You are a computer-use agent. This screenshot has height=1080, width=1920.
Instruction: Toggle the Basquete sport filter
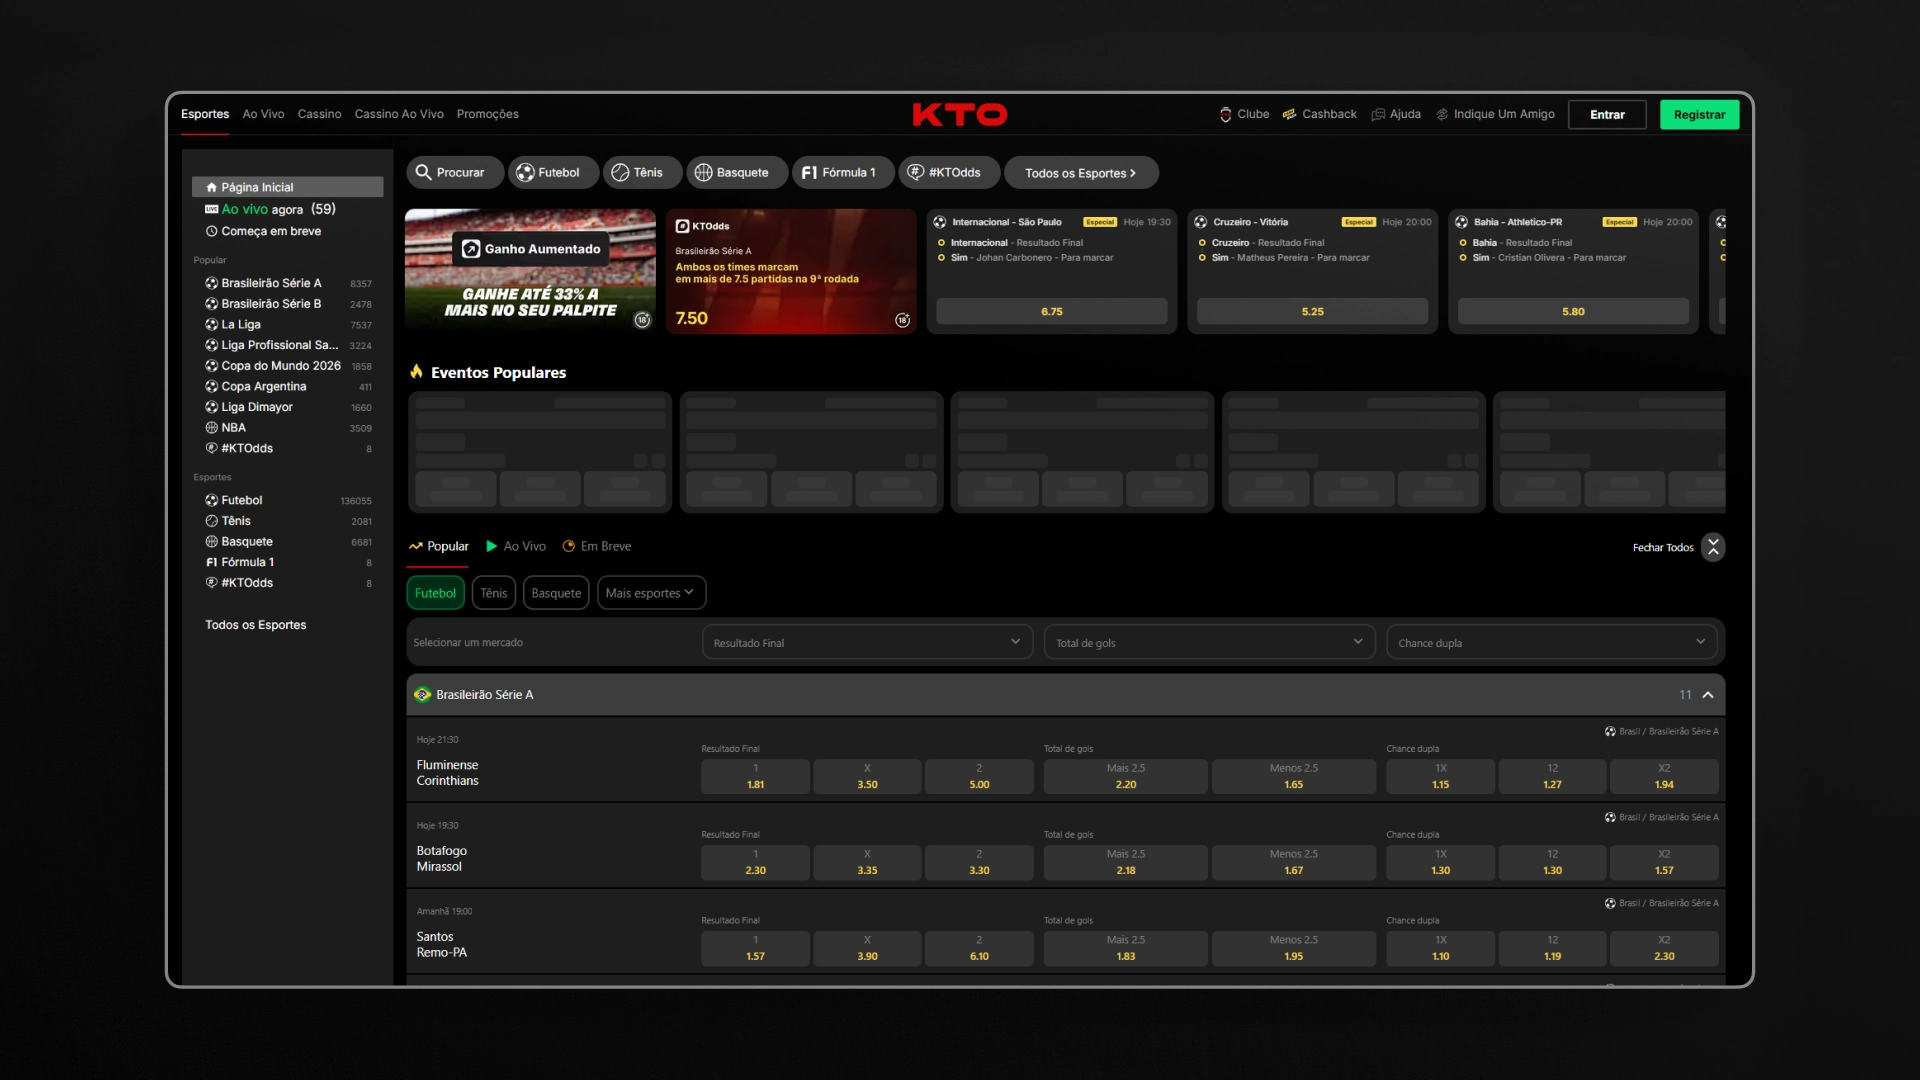(x=556, y=593)
